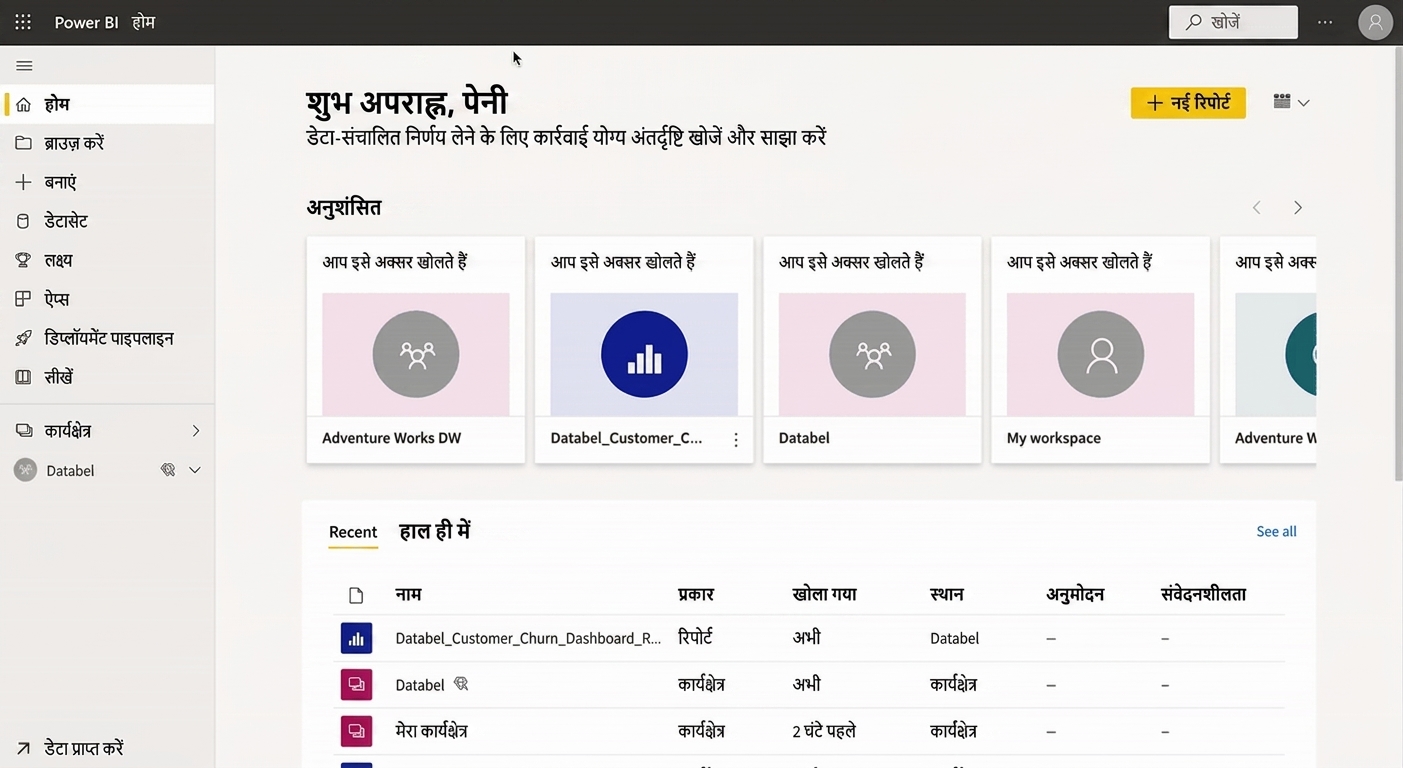Click the रिपोर्ट type cell
The width and height of the screenshot is (1403, 768).
[x=695, y=637]
